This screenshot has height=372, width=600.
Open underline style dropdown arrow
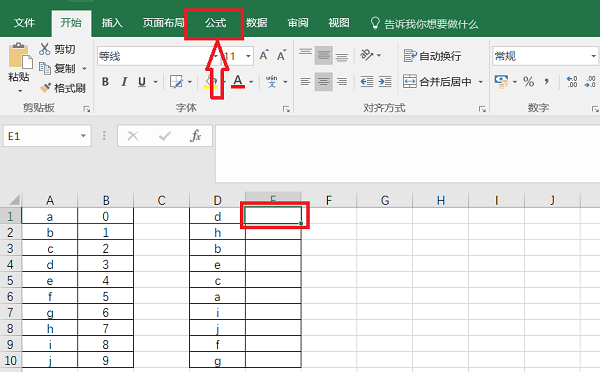(x=155, y=82)
